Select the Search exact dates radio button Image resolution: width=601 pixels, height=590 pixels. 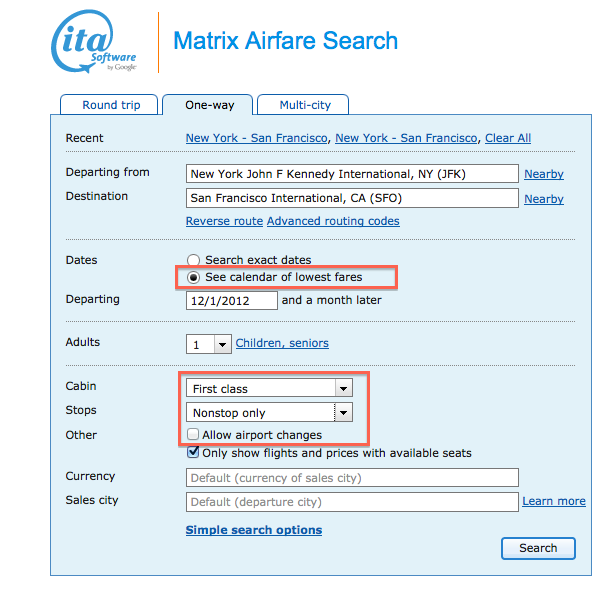point(193,260)
